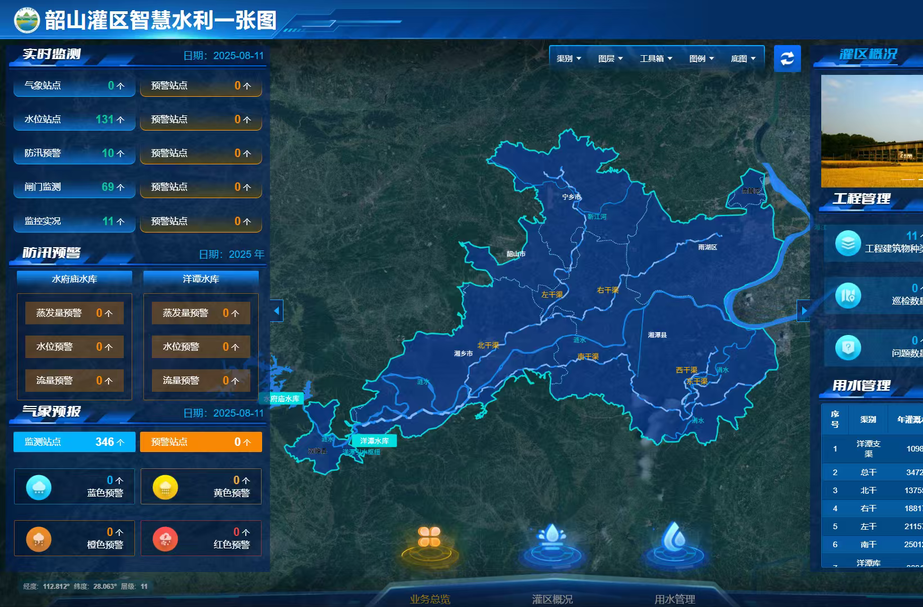Image resolution: width=923 pixels, height=607 pixels.
Task: Expand the 工具箱 dropdown
Action: tap(655, 59)
